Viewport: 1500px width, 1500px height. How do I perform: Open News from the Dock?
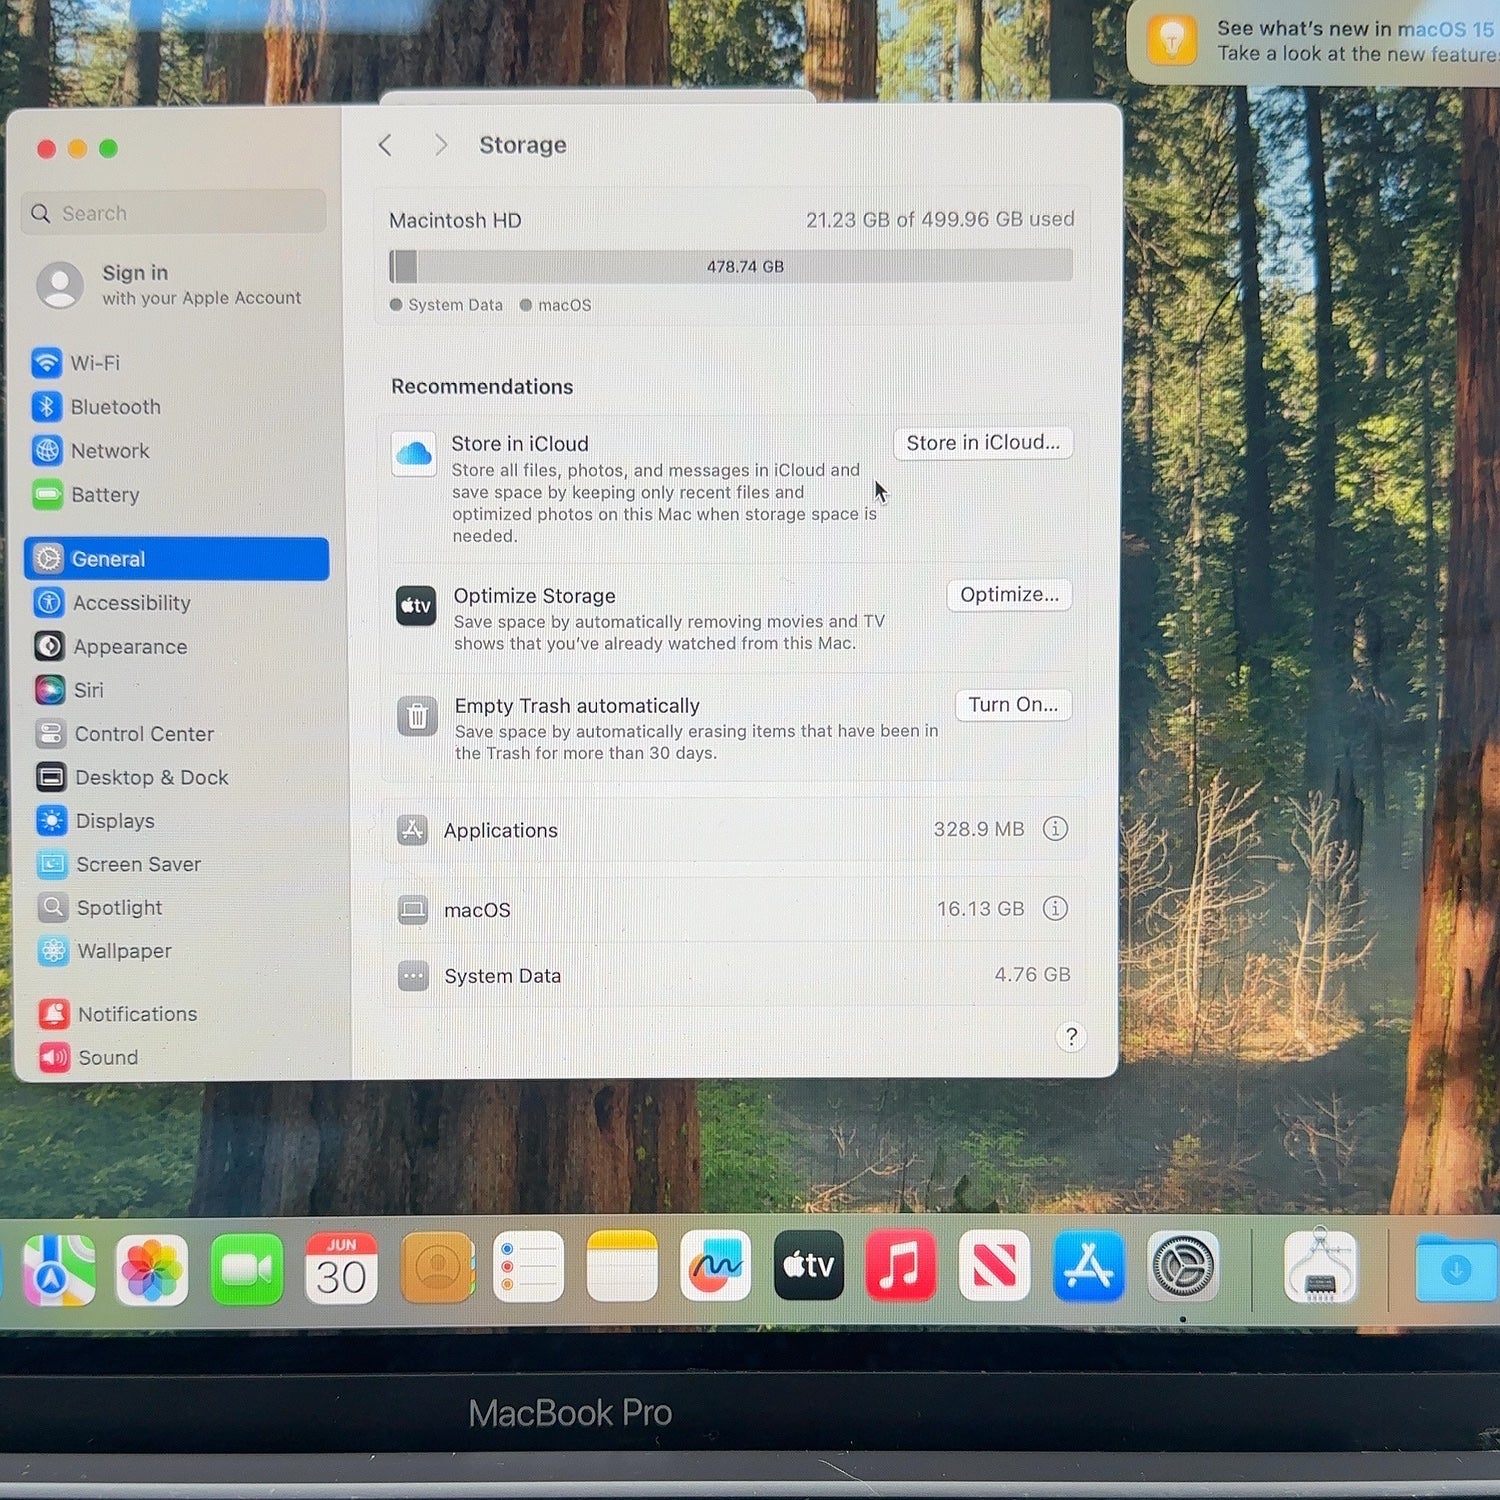tap(994, 1265)
